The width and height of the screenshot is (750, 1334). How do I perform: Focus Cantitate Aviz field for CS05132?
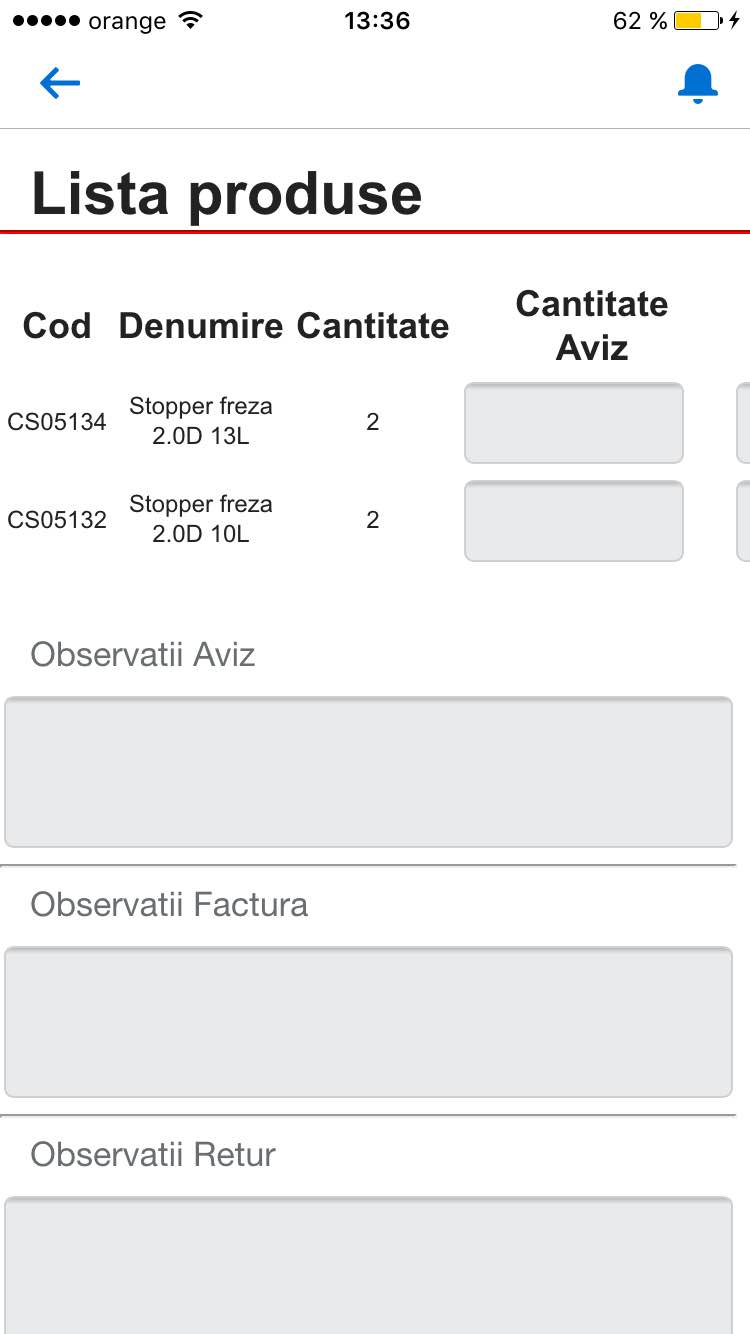574,521
